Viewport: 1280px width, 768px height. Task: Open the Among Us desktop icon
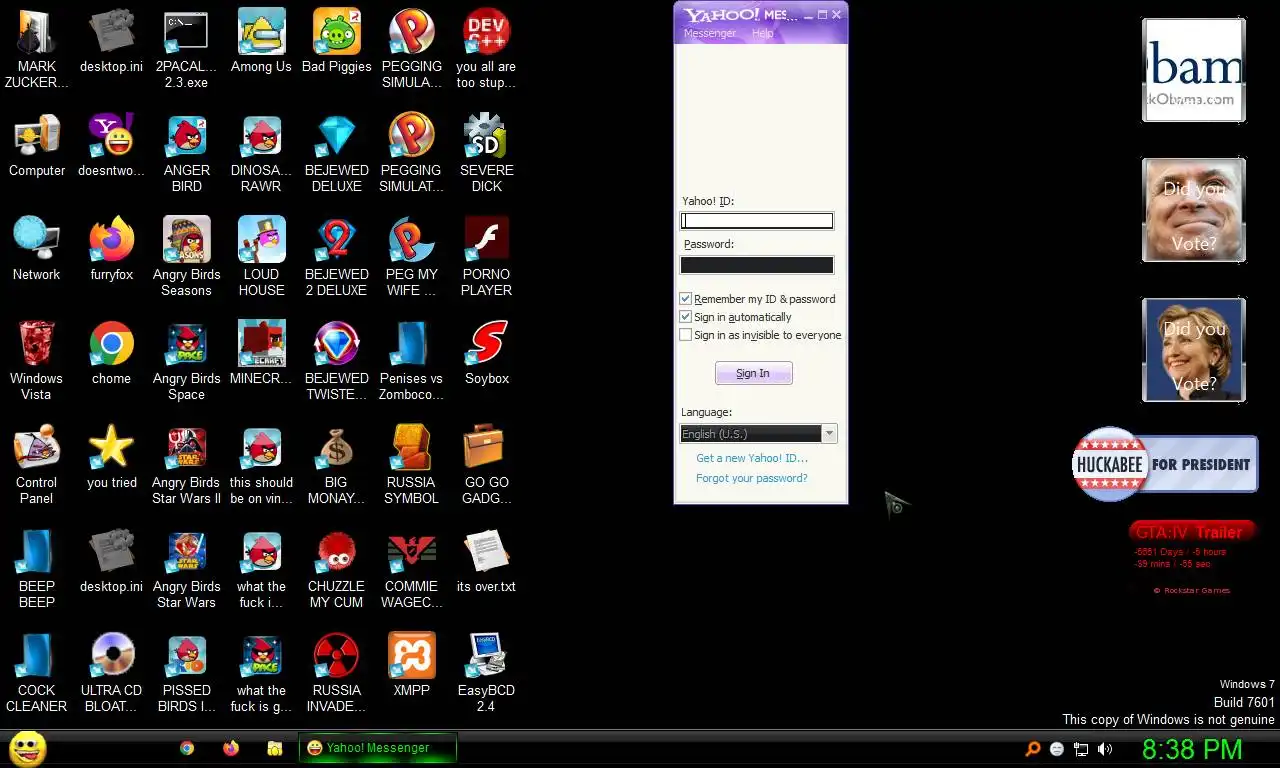pos(261,32)
